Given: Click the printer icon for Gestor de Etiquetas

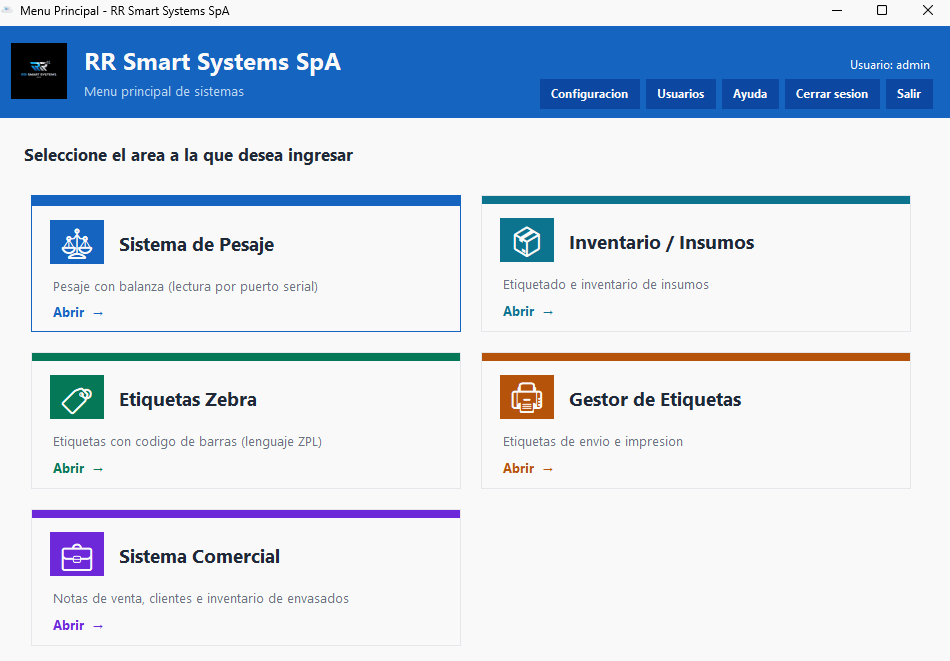Looking at the screenshot, I should tap(526, 397).
